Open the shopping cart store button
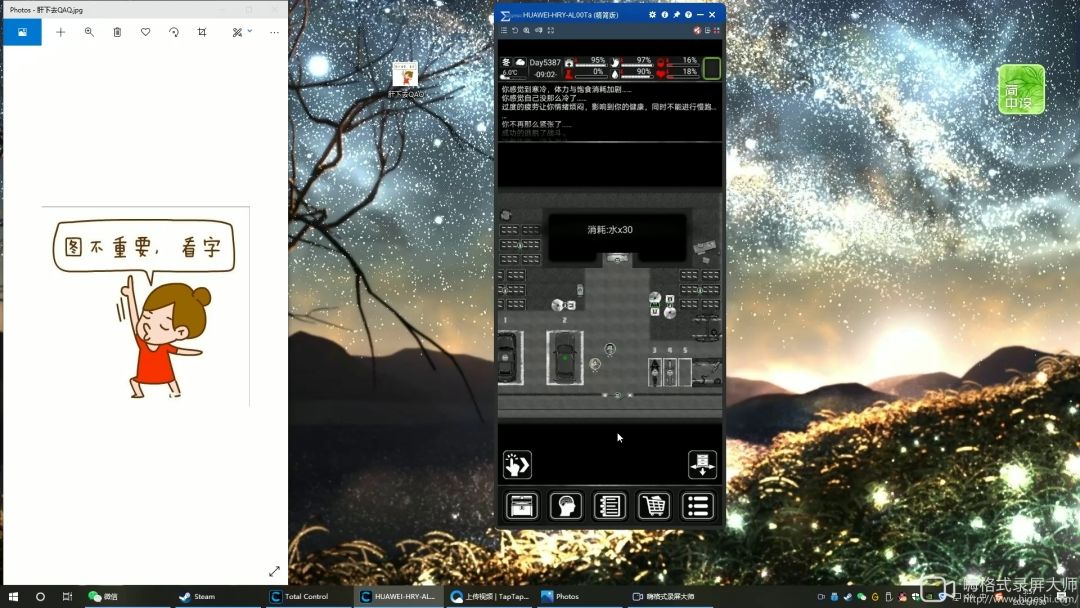Viewport: 1080px width, 608px height. 654,506
